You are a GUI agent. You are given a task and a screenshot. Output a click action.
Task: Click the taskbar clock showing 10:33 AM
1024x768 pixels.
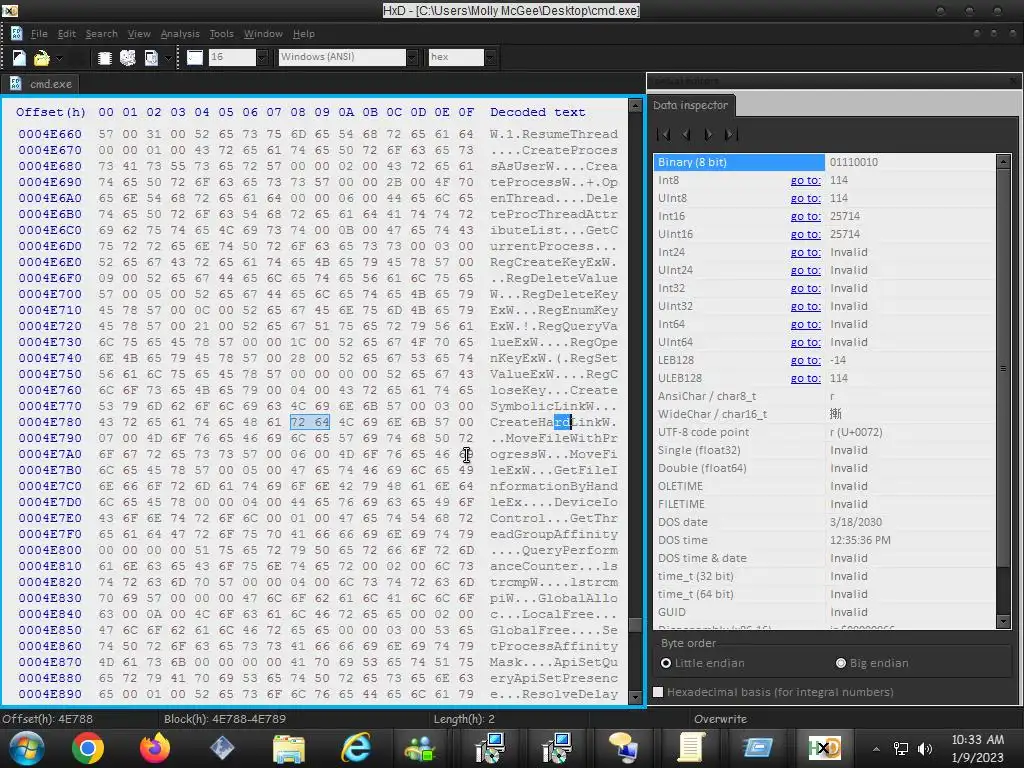978,740
